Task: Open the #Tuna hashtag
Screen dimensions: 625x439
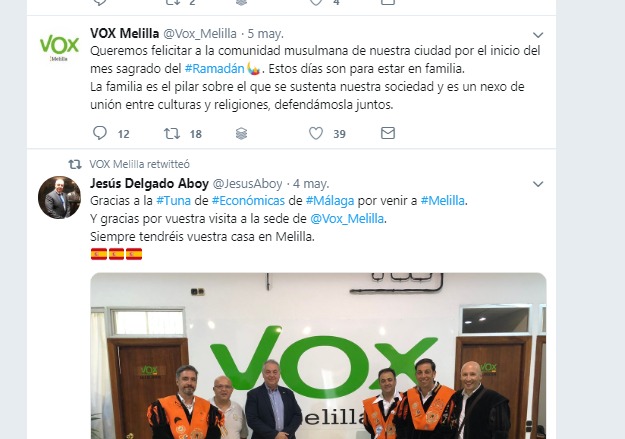Action: click(x=173, y=200)
